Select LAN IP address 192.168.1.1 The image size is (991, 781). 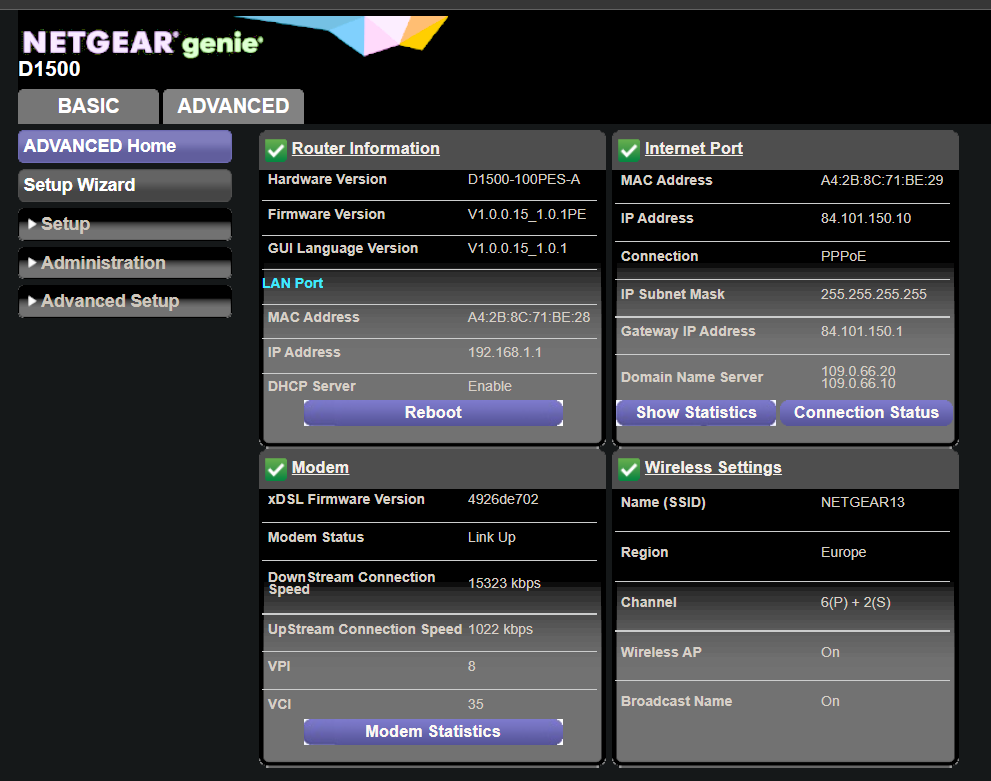click(x=504, y=353)
